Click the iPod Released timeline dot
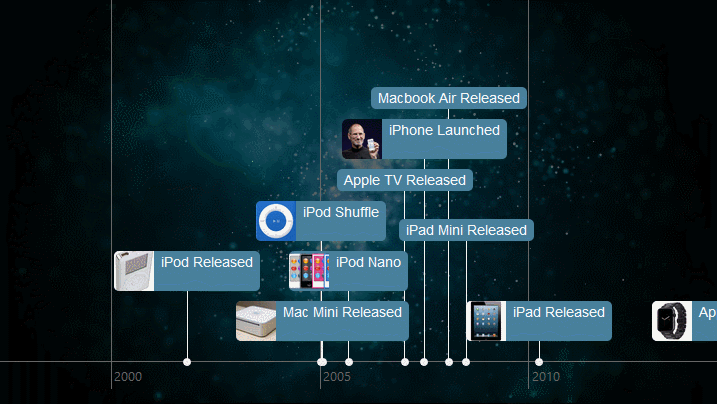 (187, 362)
